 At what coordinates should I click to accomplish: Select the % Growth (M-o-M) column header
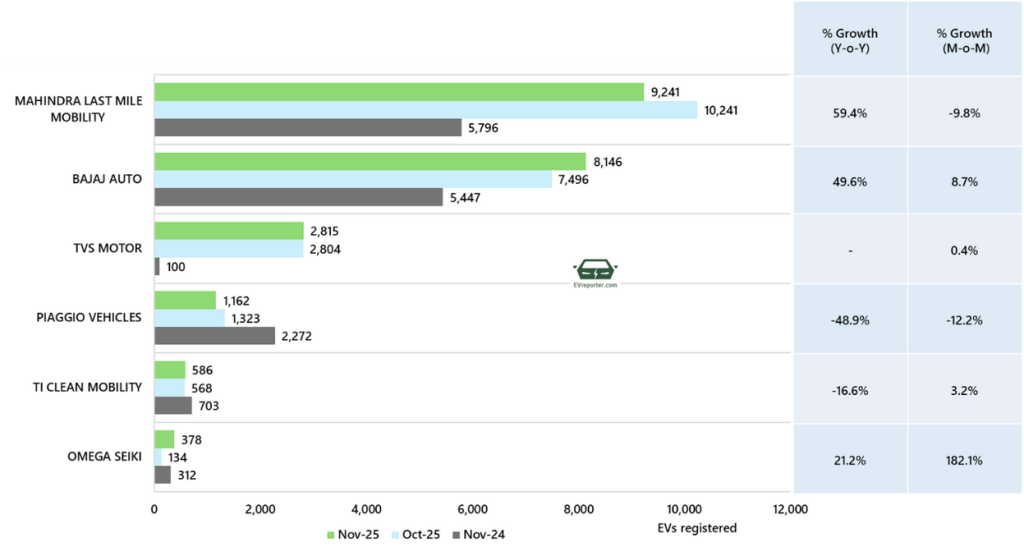965,38
